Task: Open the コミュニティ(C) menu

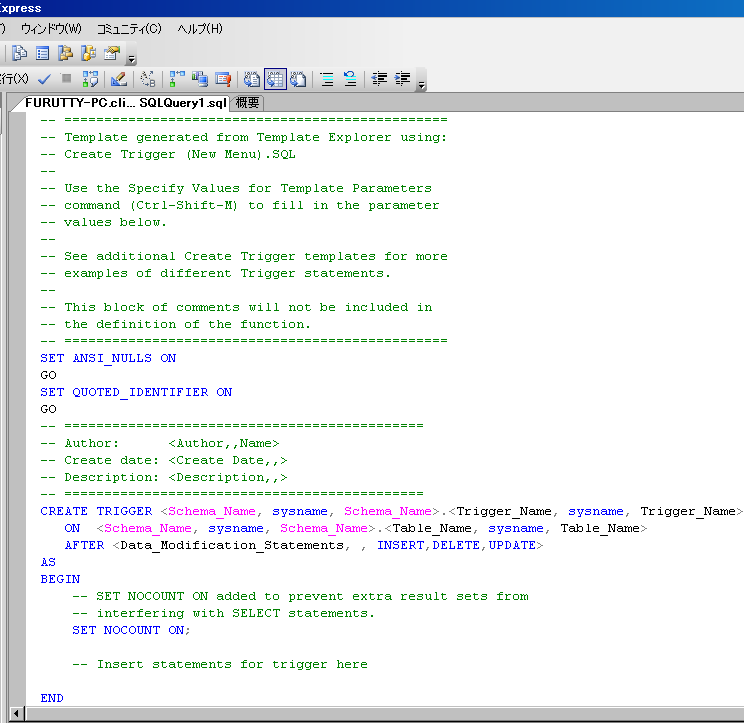Action: (x=129, y=29)
